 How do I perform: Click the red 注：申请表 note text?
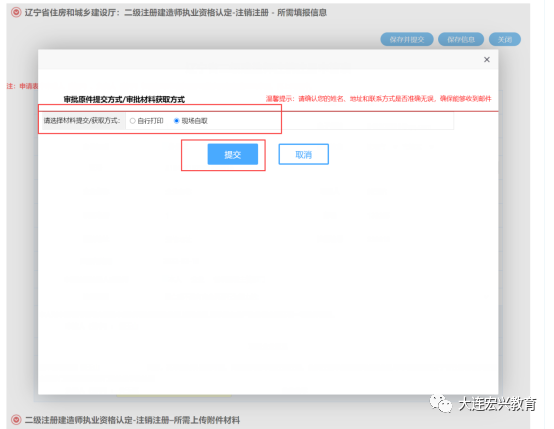tap(22, 86)
